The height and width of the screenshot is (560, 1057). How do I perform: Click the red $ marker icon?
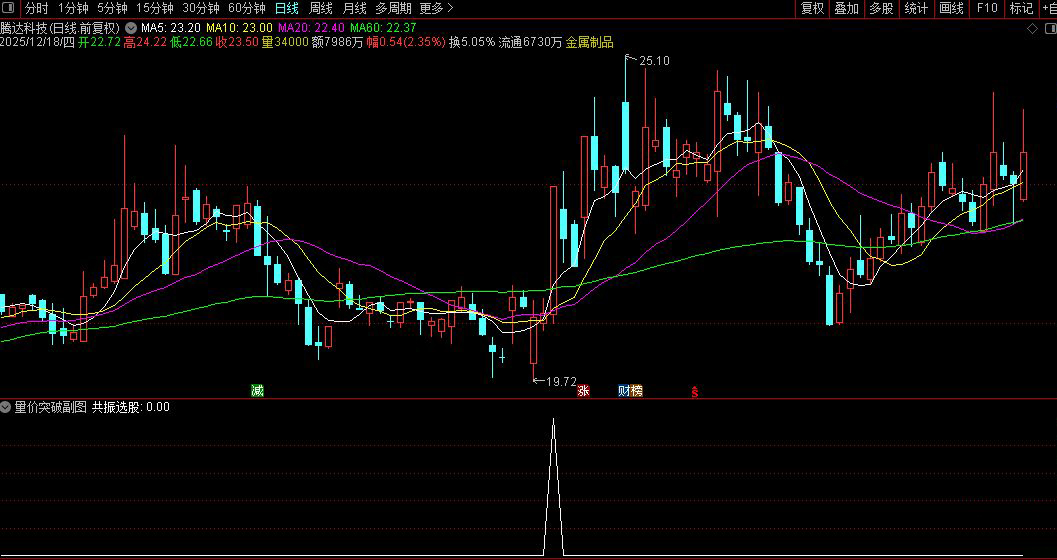click(694, 391)
